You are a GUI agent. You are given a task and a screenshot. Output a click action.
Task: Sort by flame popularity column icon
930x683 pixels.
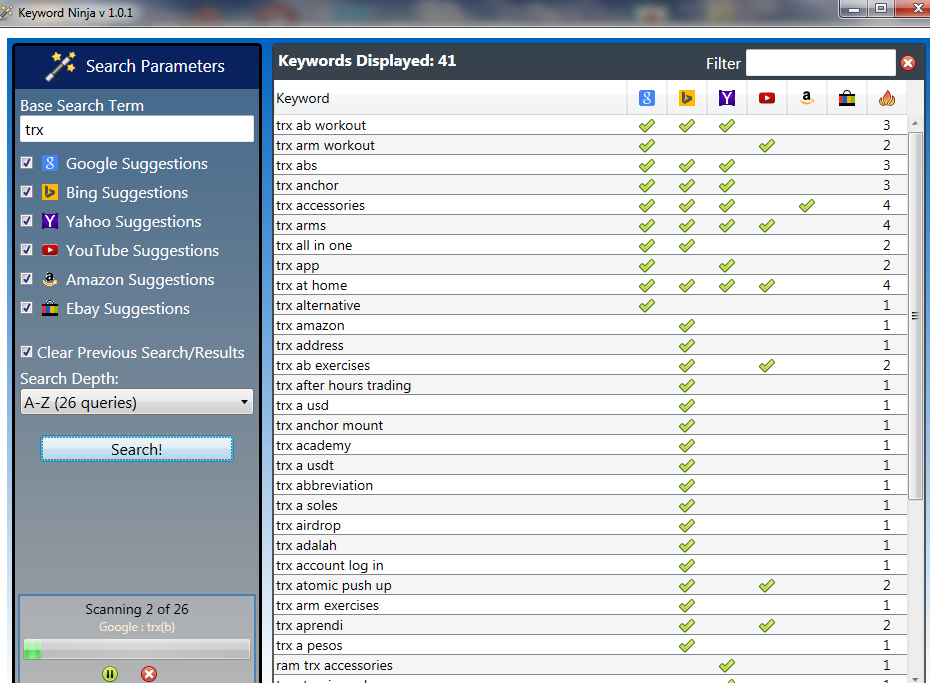(886, 98)
